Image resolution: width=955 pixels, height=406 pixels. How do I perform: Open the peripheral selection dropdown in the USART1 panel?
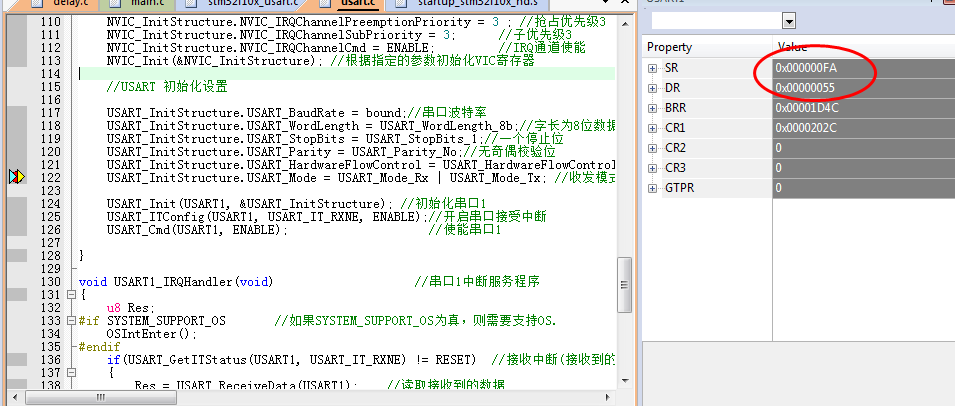(x=789, y=22)
